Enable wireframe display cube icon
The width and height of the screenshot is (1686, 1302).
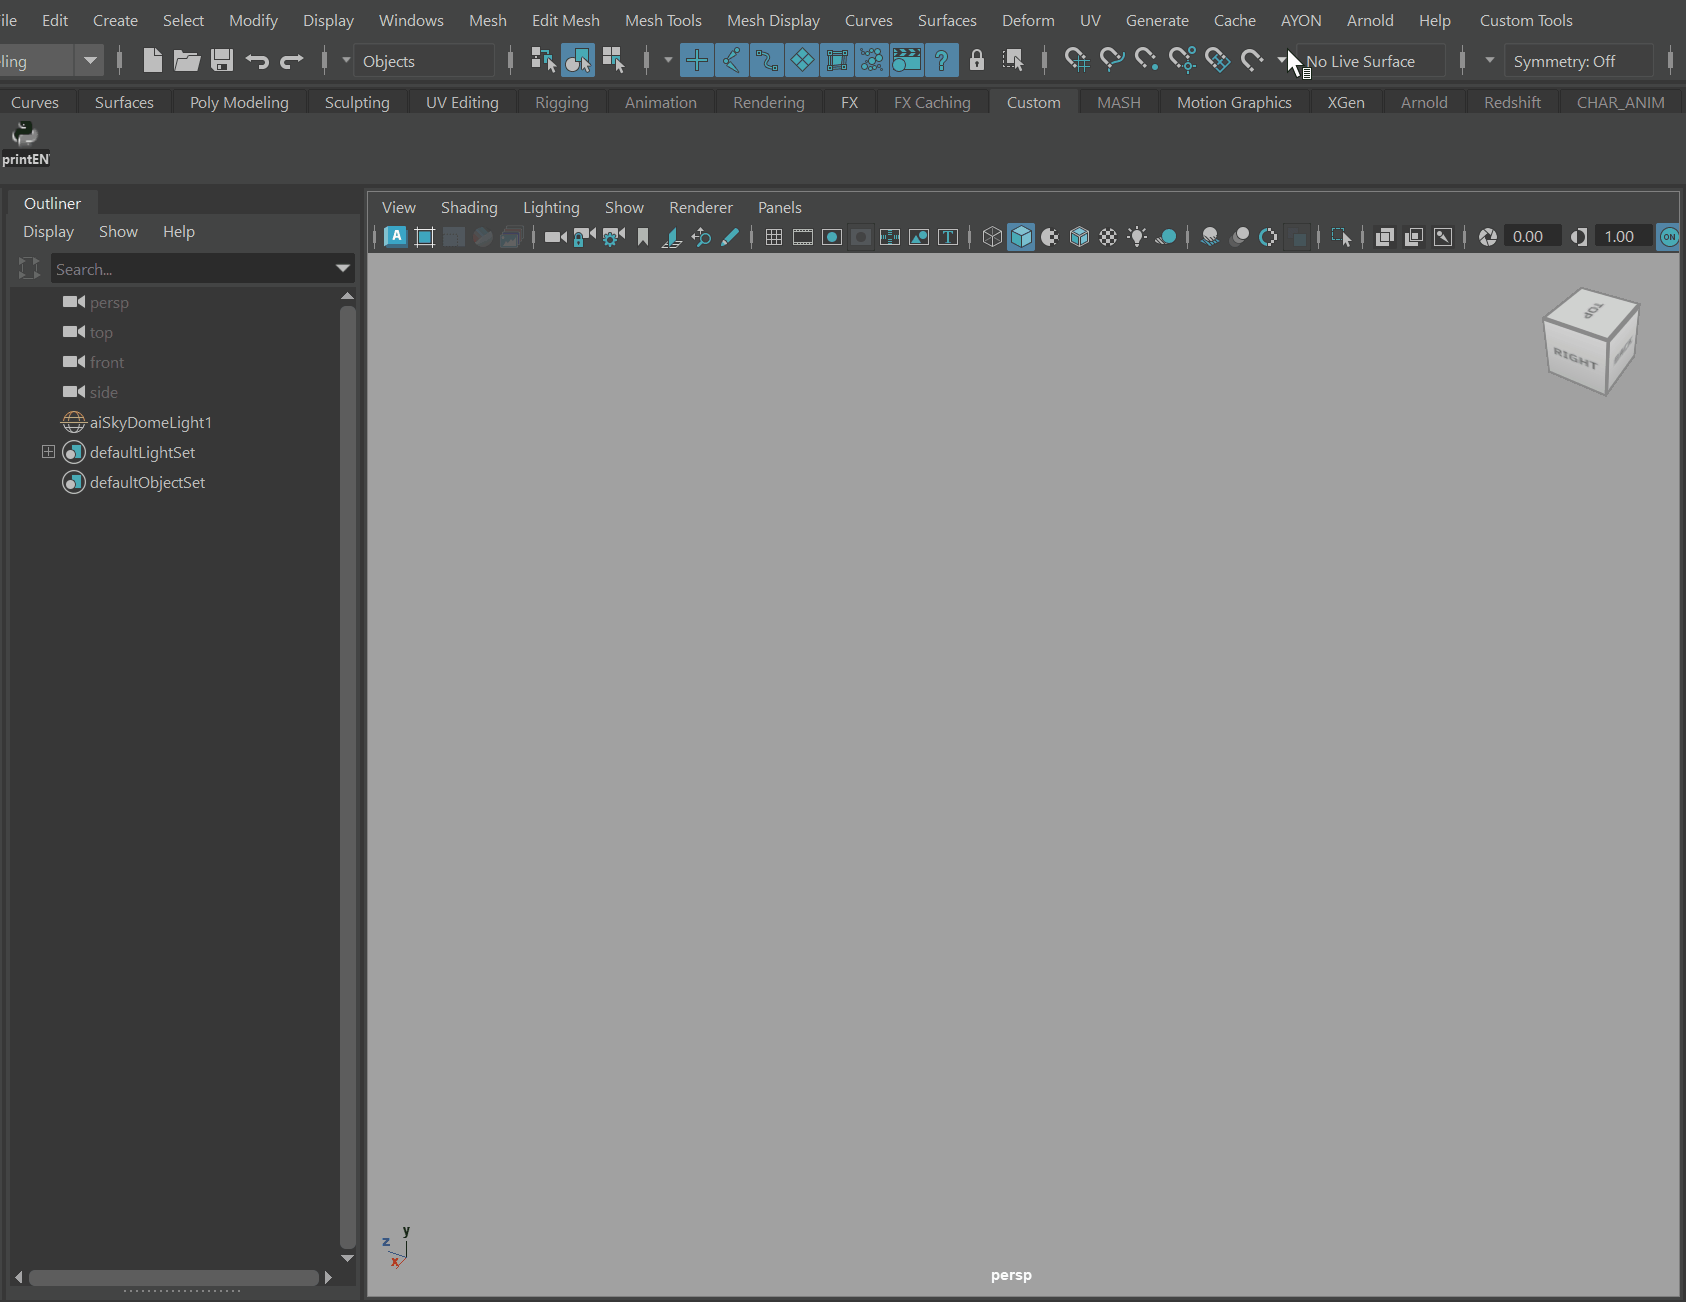point(992,237)
